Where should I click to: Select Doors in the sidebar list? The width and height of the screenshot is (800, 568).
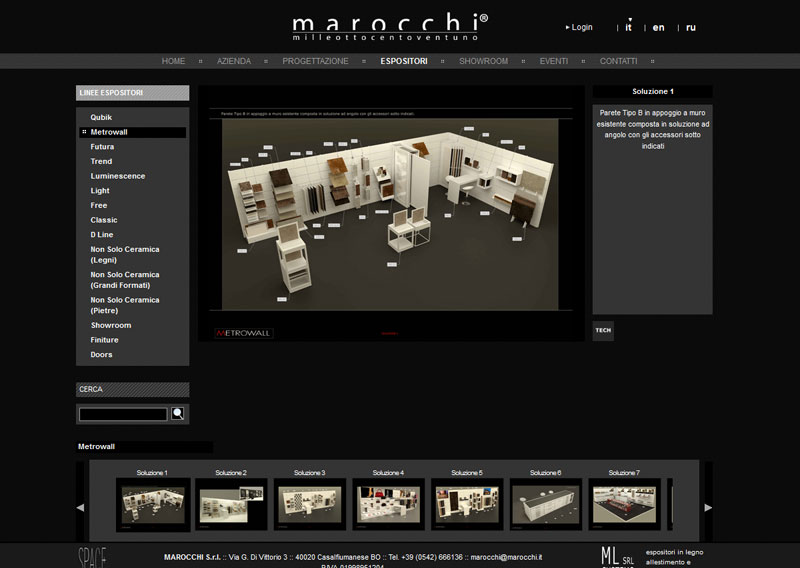pos(101,355)
